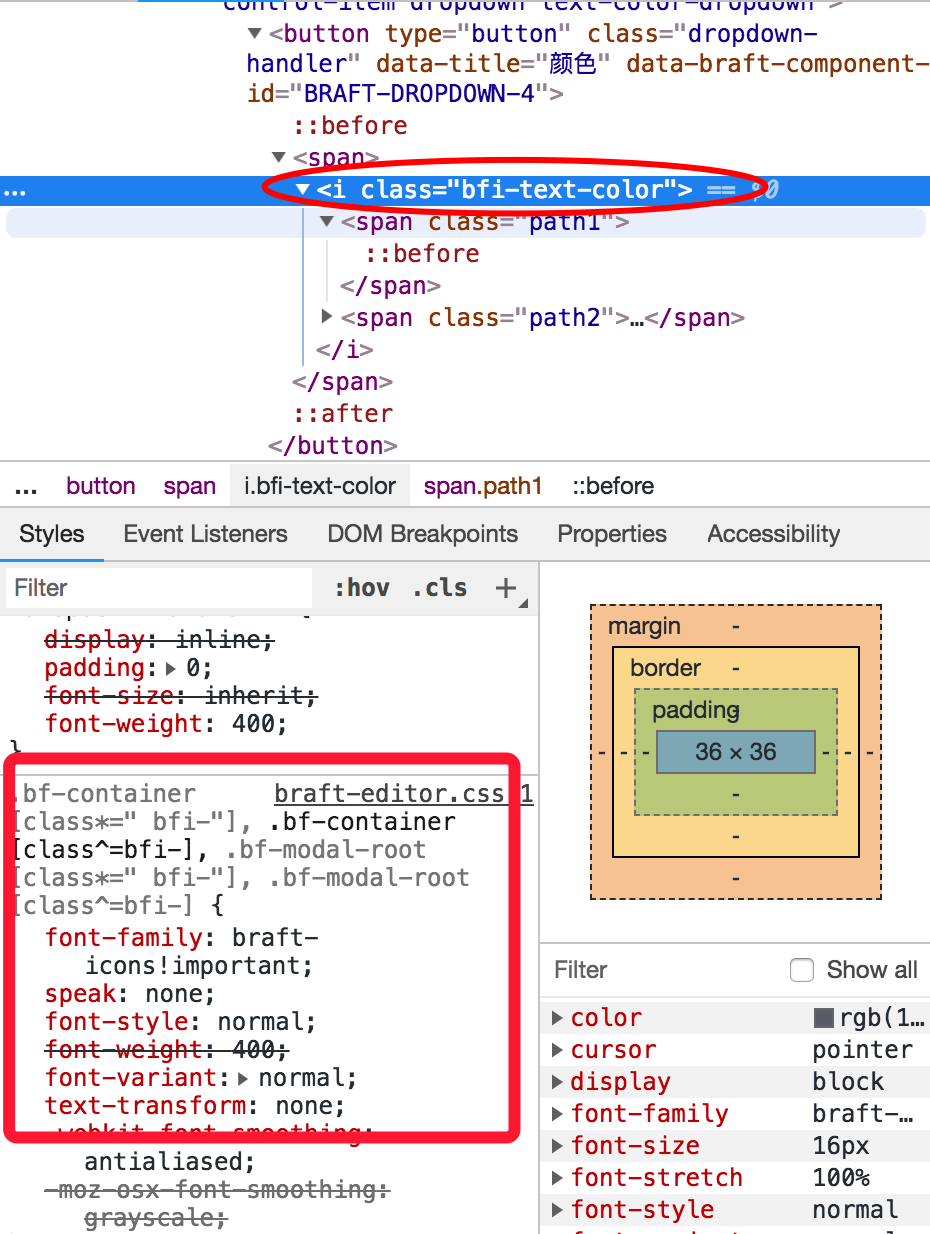Click the breadcrumb overflow ellipsis icon
This screenshot has height=1234, width=930.
click(26, 486)
